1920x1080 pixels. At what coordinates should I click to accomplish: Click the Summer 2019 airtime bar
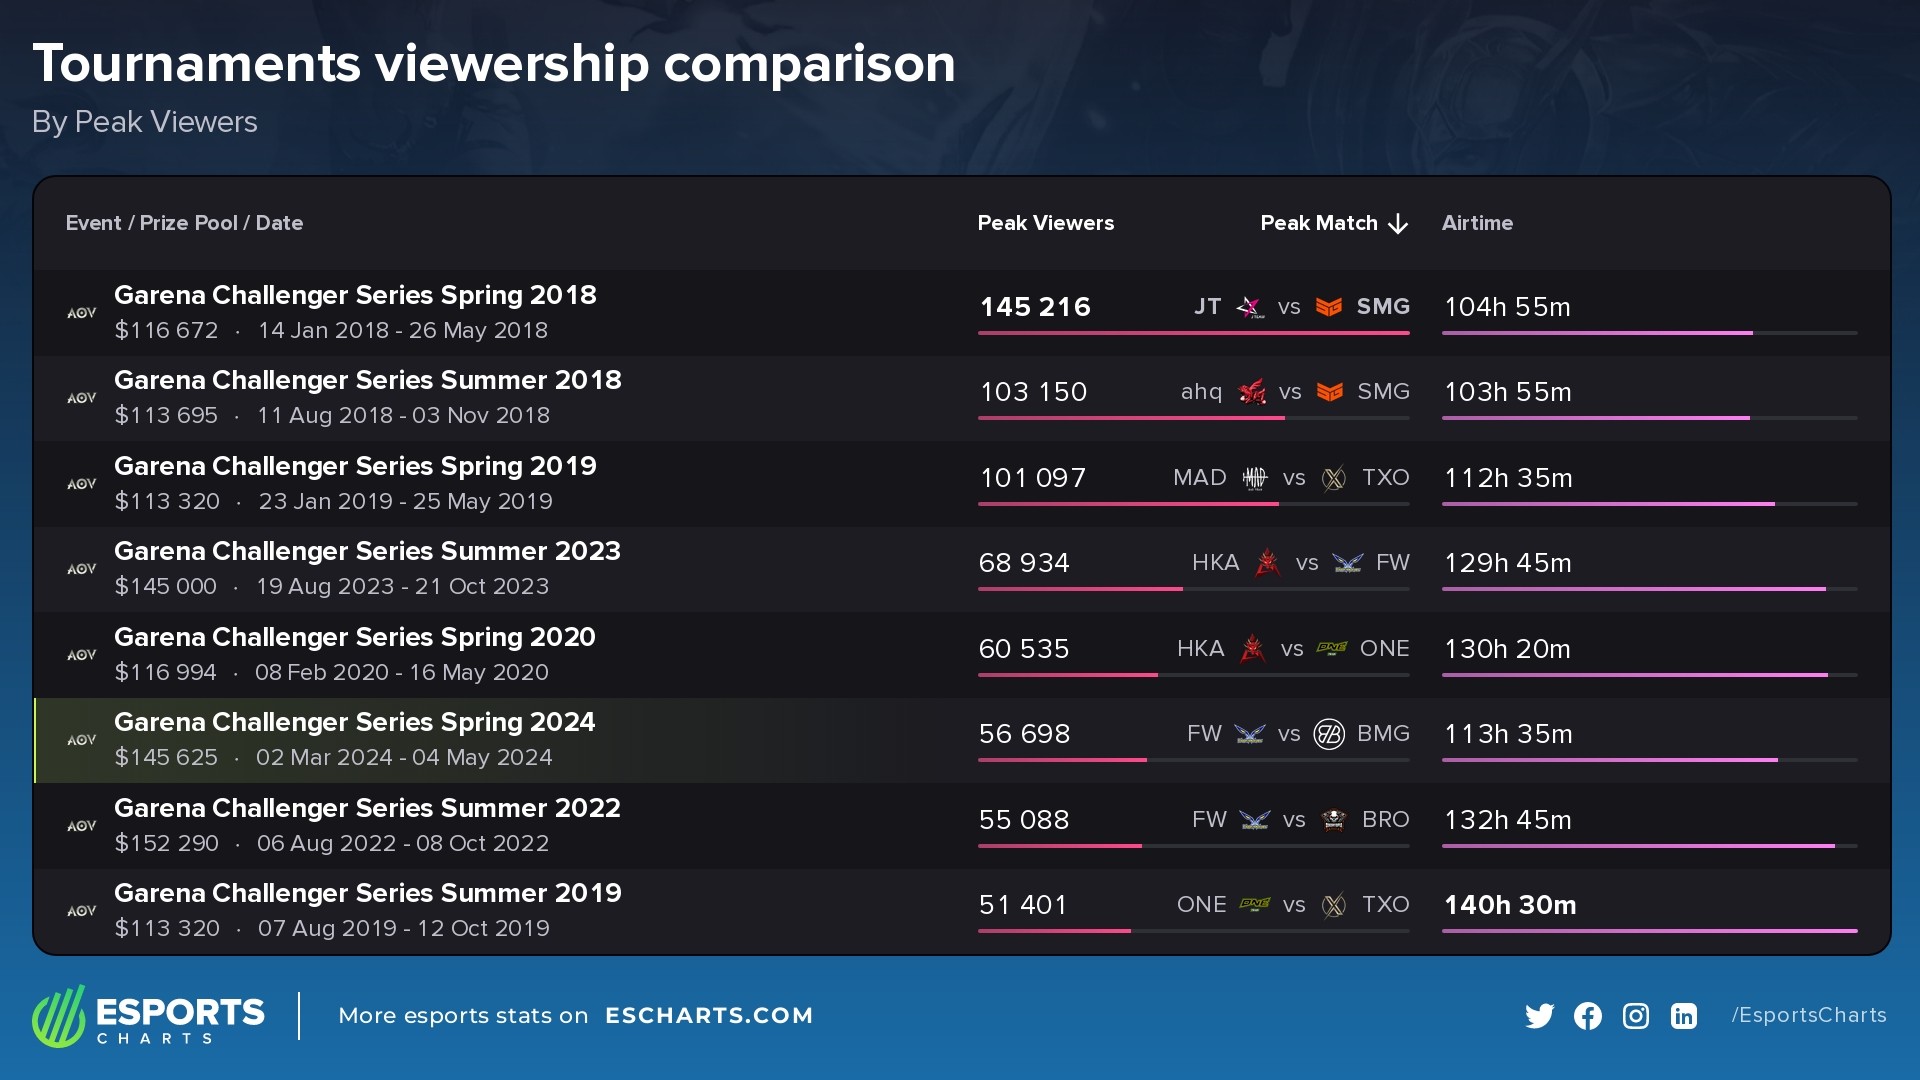point(1649,931)
